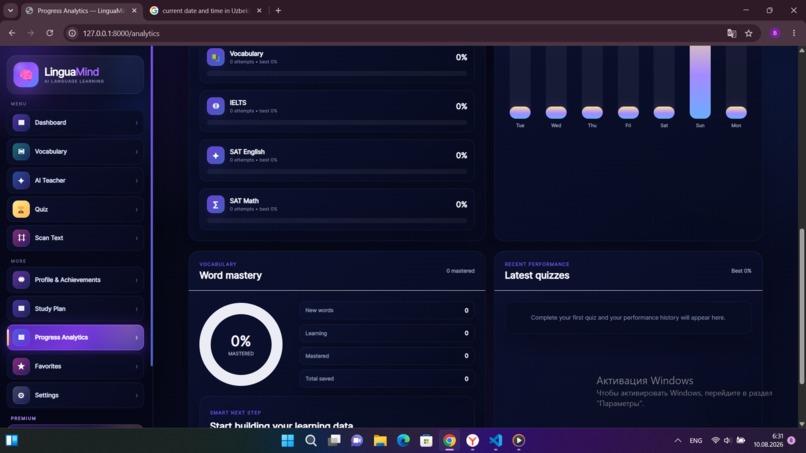Click the New words row
Screen dimensions: 806x453
coord(387,310)
